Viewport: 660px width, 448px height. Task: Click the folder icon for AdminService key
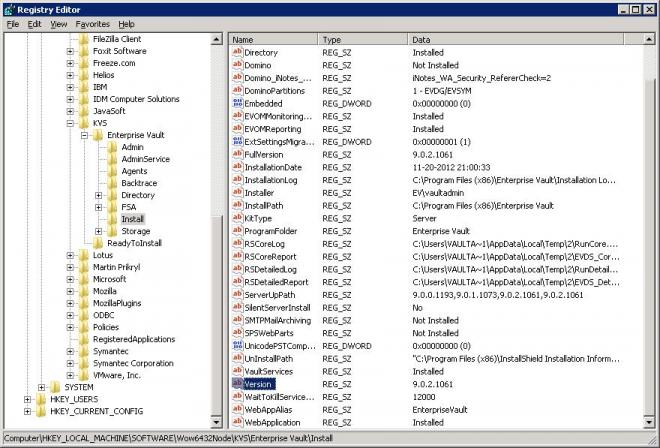[x=112, y=159]
